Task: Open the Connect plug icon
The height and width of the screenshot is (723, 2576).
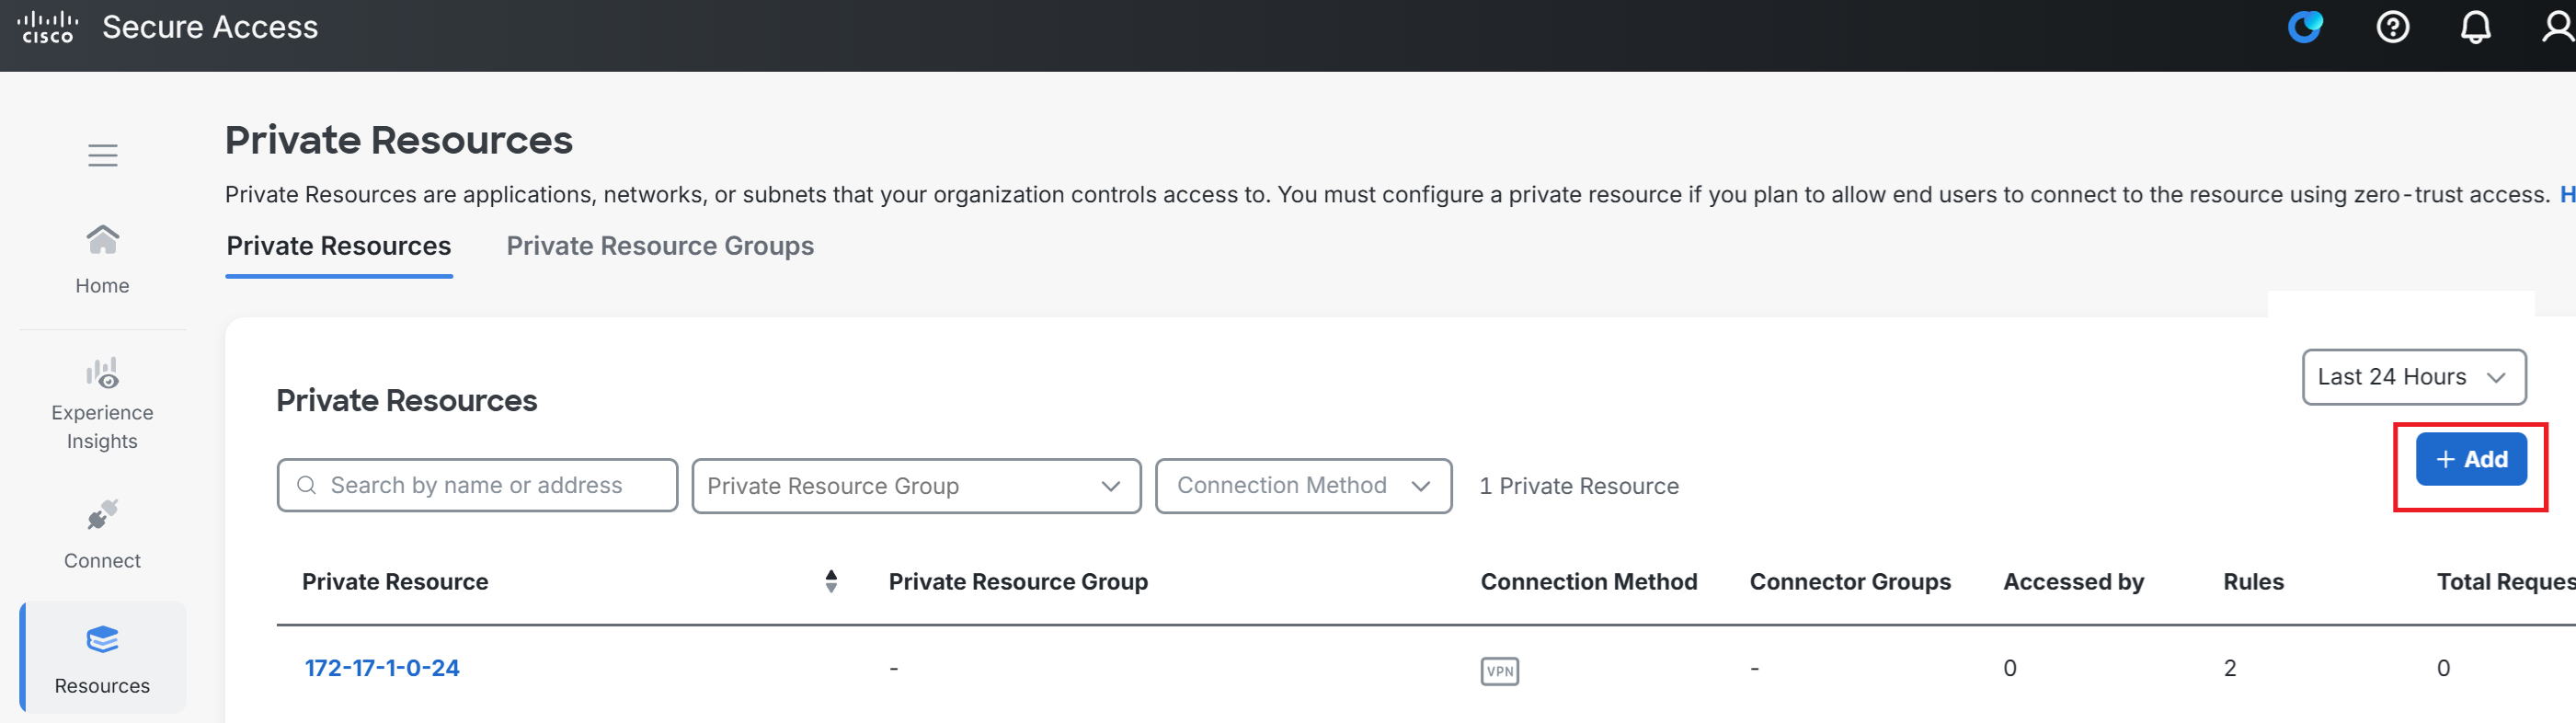Action: tap(102, 516)
